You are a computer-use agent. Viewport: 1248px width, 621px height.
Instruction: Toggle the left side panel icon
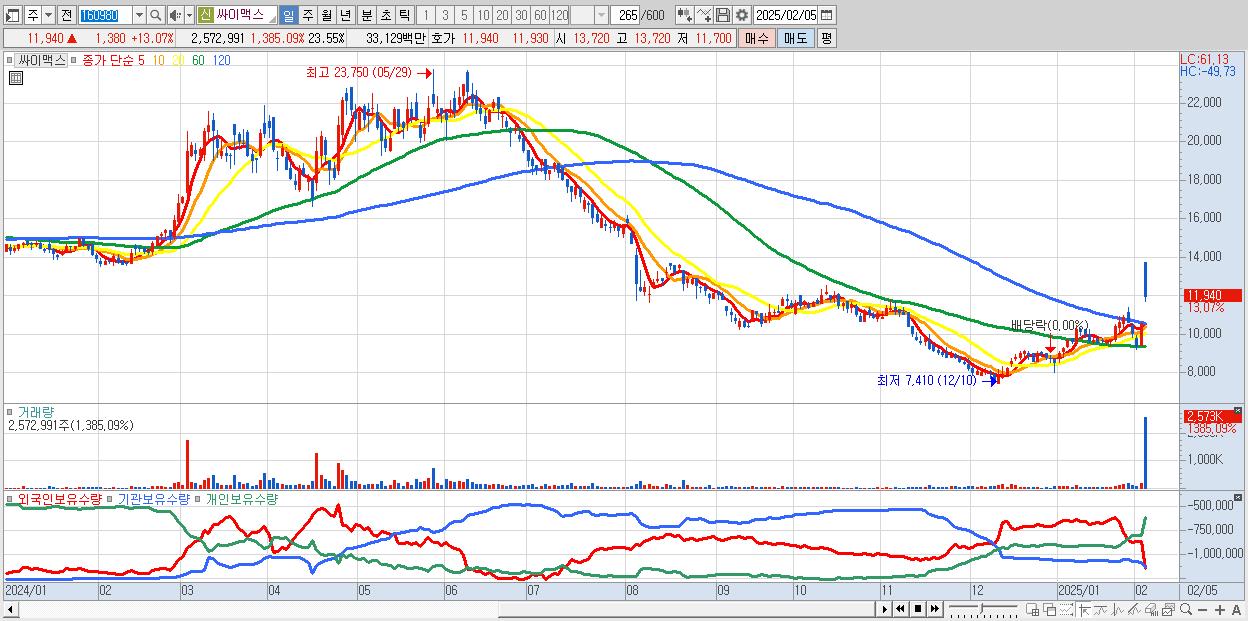(x=12, y=15)
